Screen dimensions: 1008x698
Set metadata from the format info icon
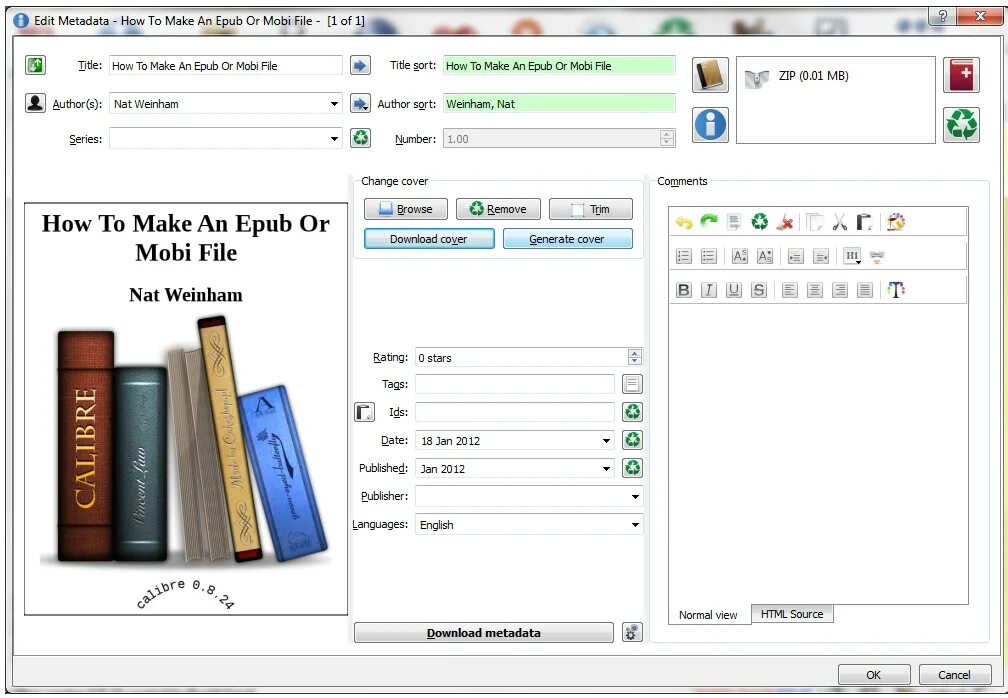pos(710,125)
